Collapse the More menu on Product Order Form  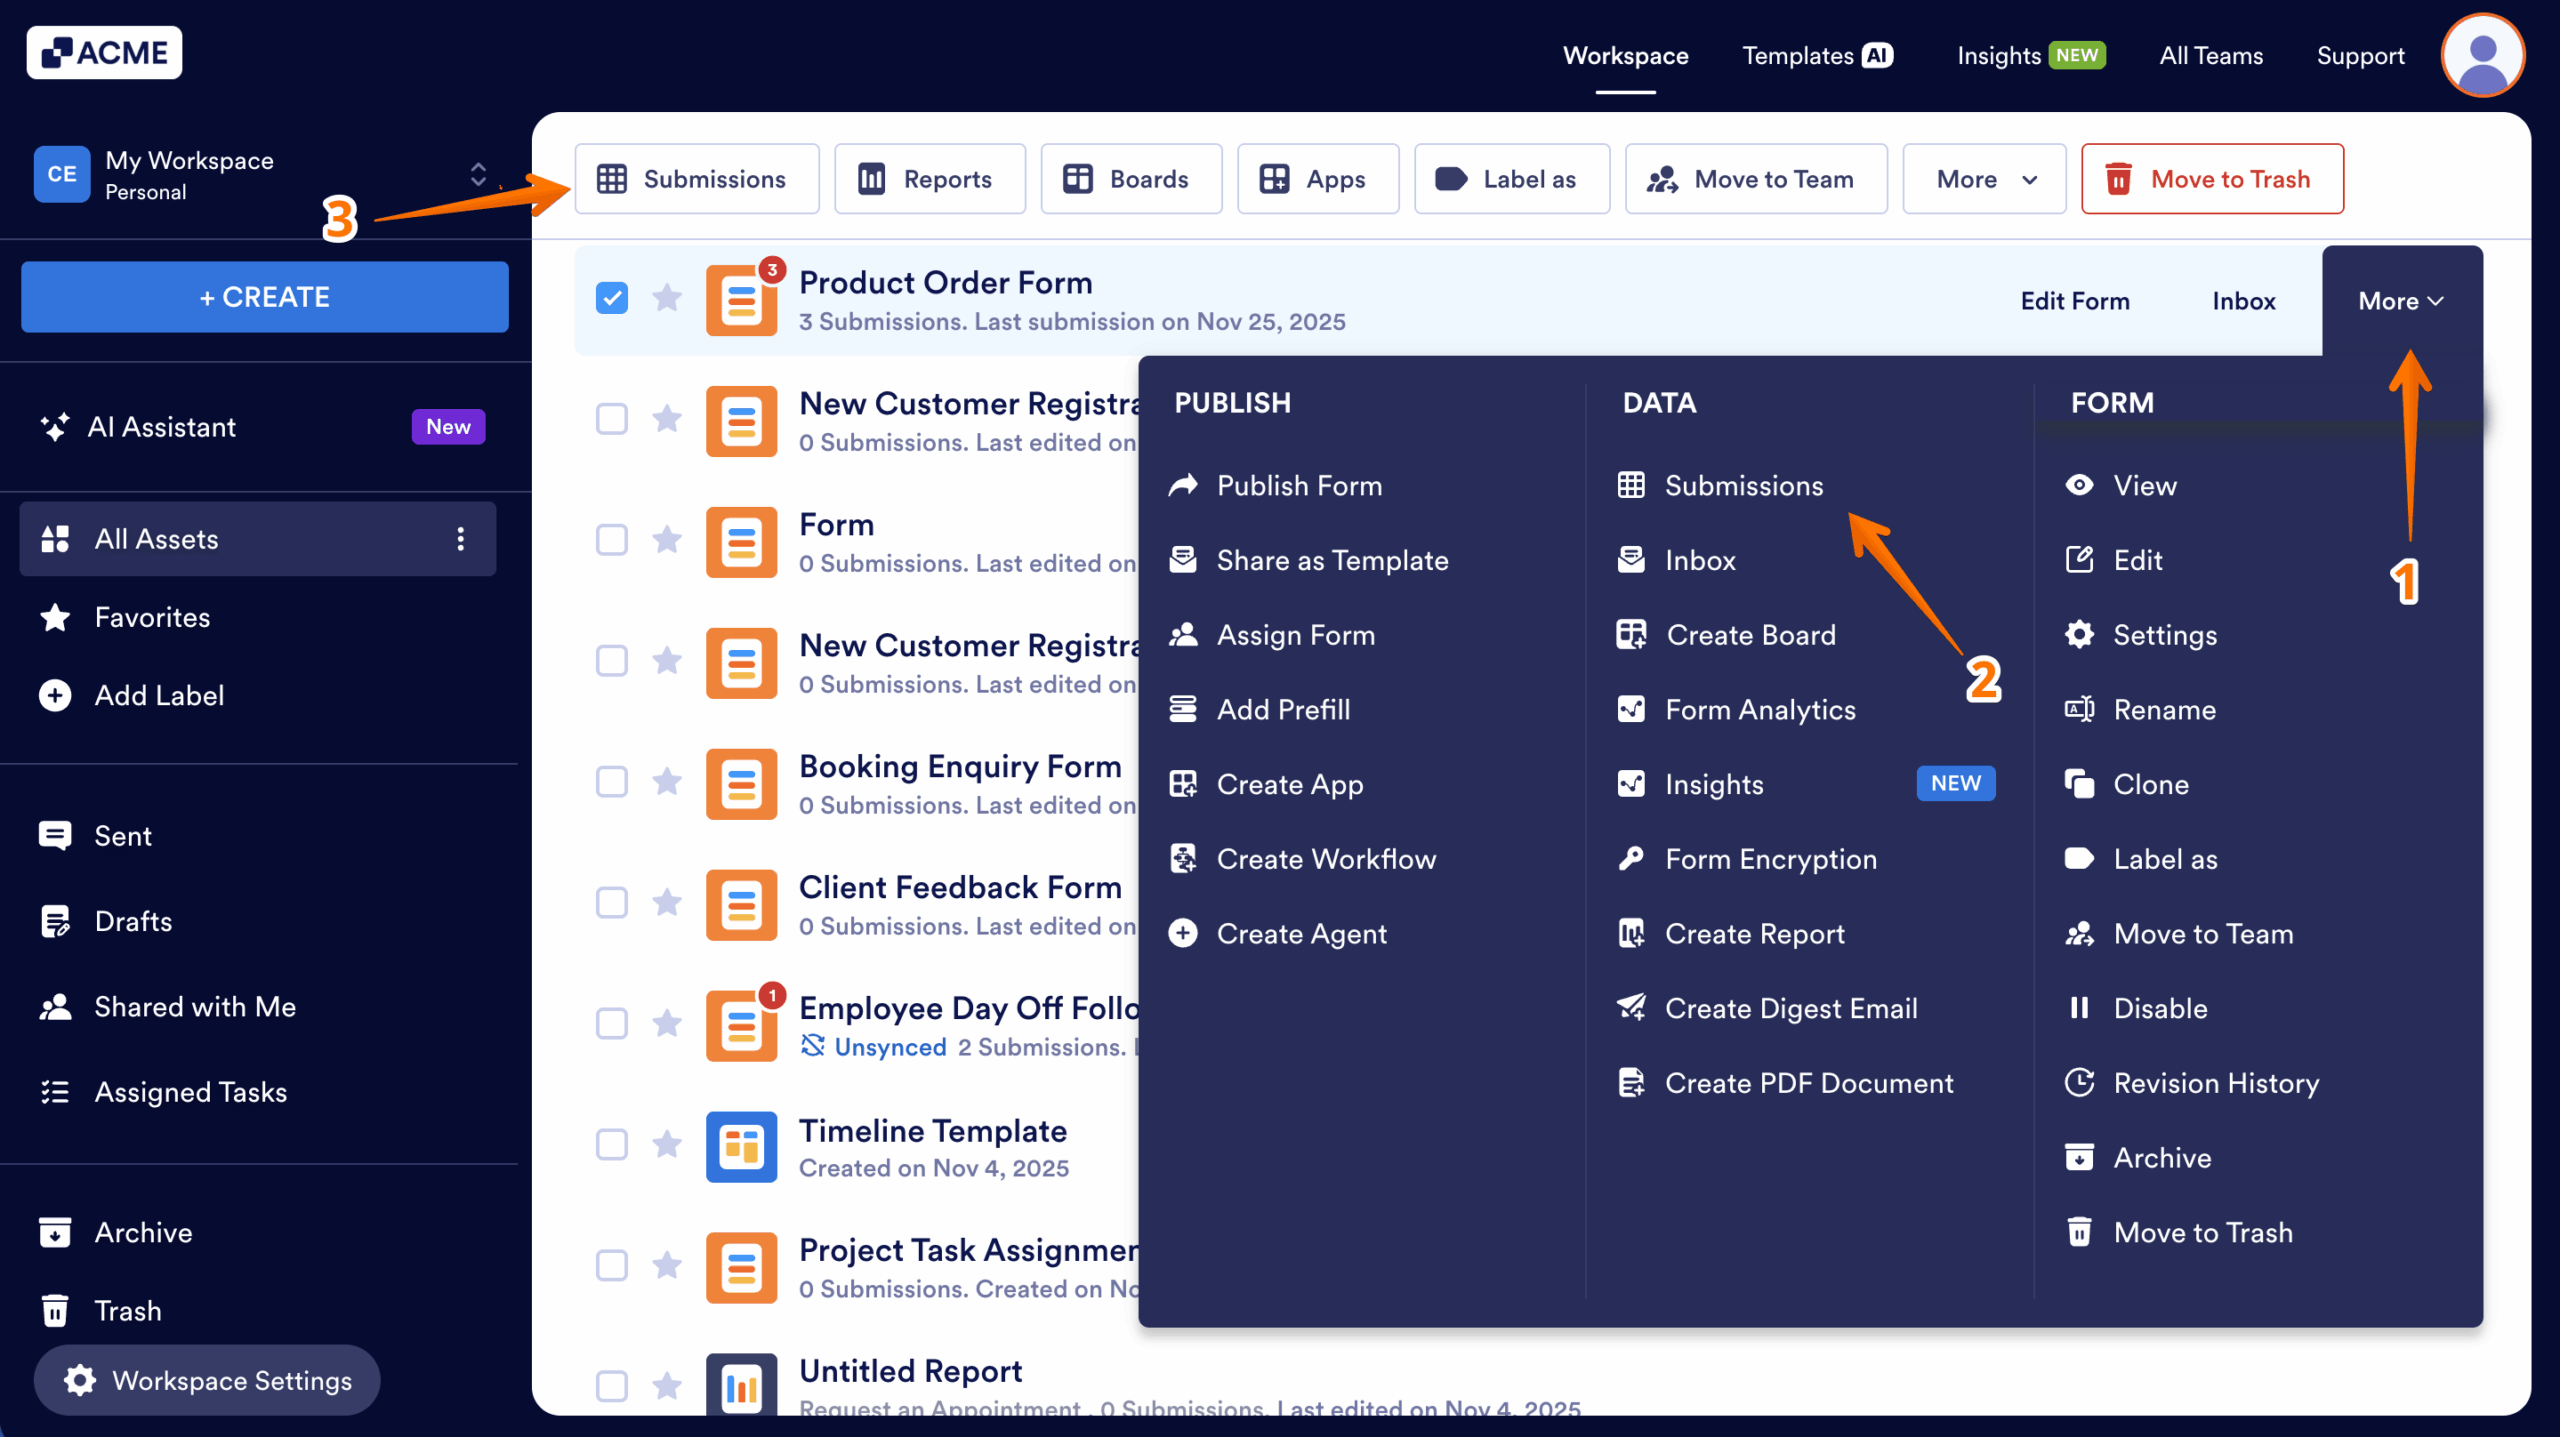tap(2400, 301)
